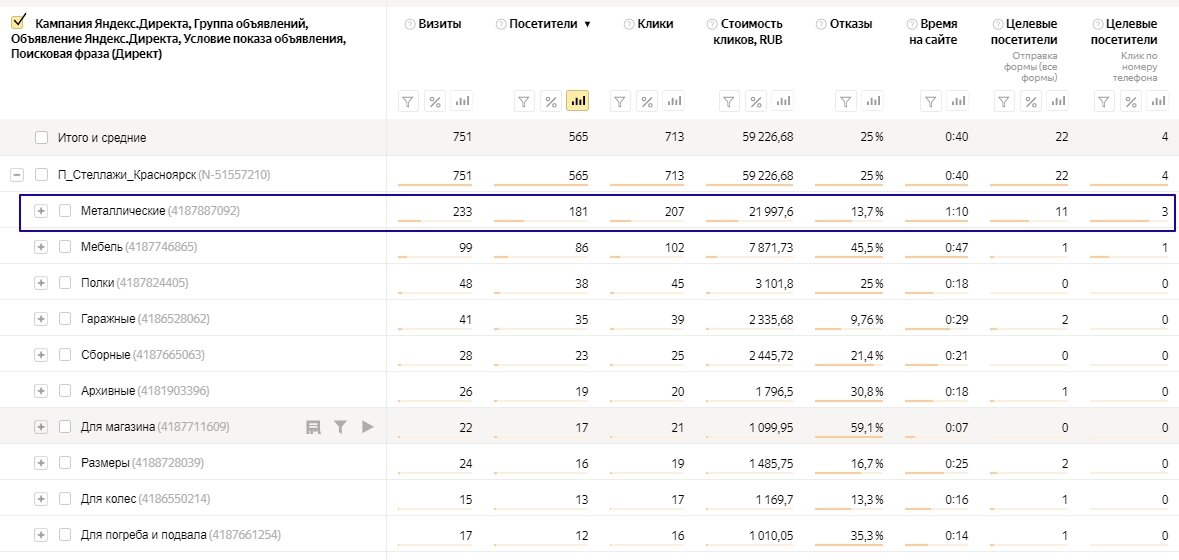Expand the Мебель ad group
The image size is (1179, 560).
[x=41, y=247]
